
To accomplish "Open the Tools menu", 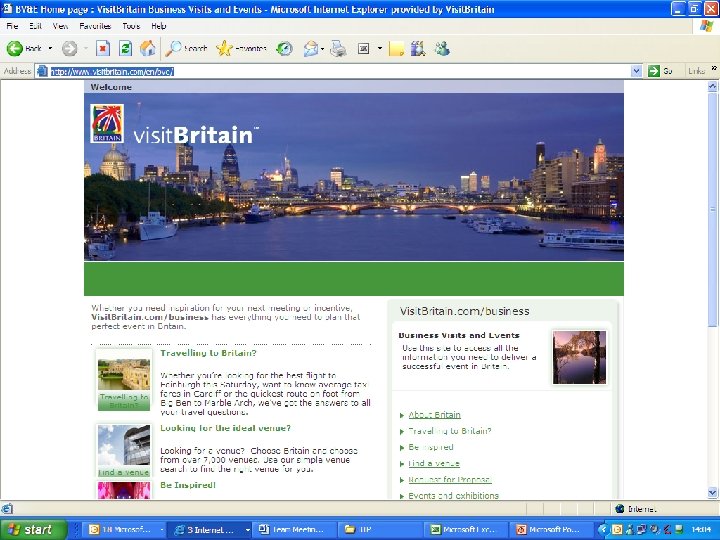I will tap(131, 26).
